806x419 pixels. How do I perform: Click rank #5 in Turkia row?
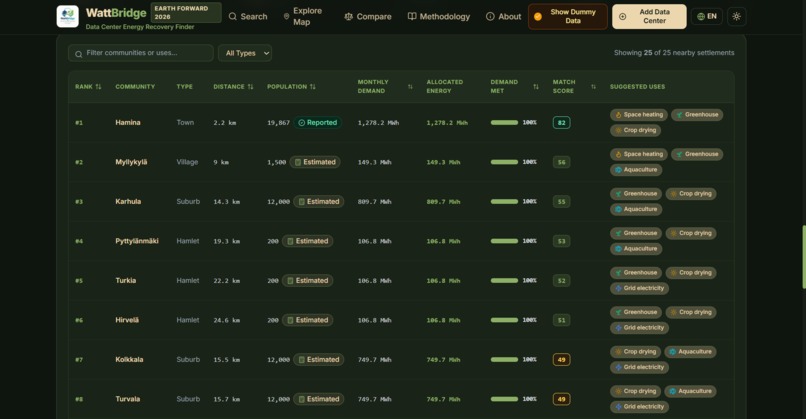point(79,281)
